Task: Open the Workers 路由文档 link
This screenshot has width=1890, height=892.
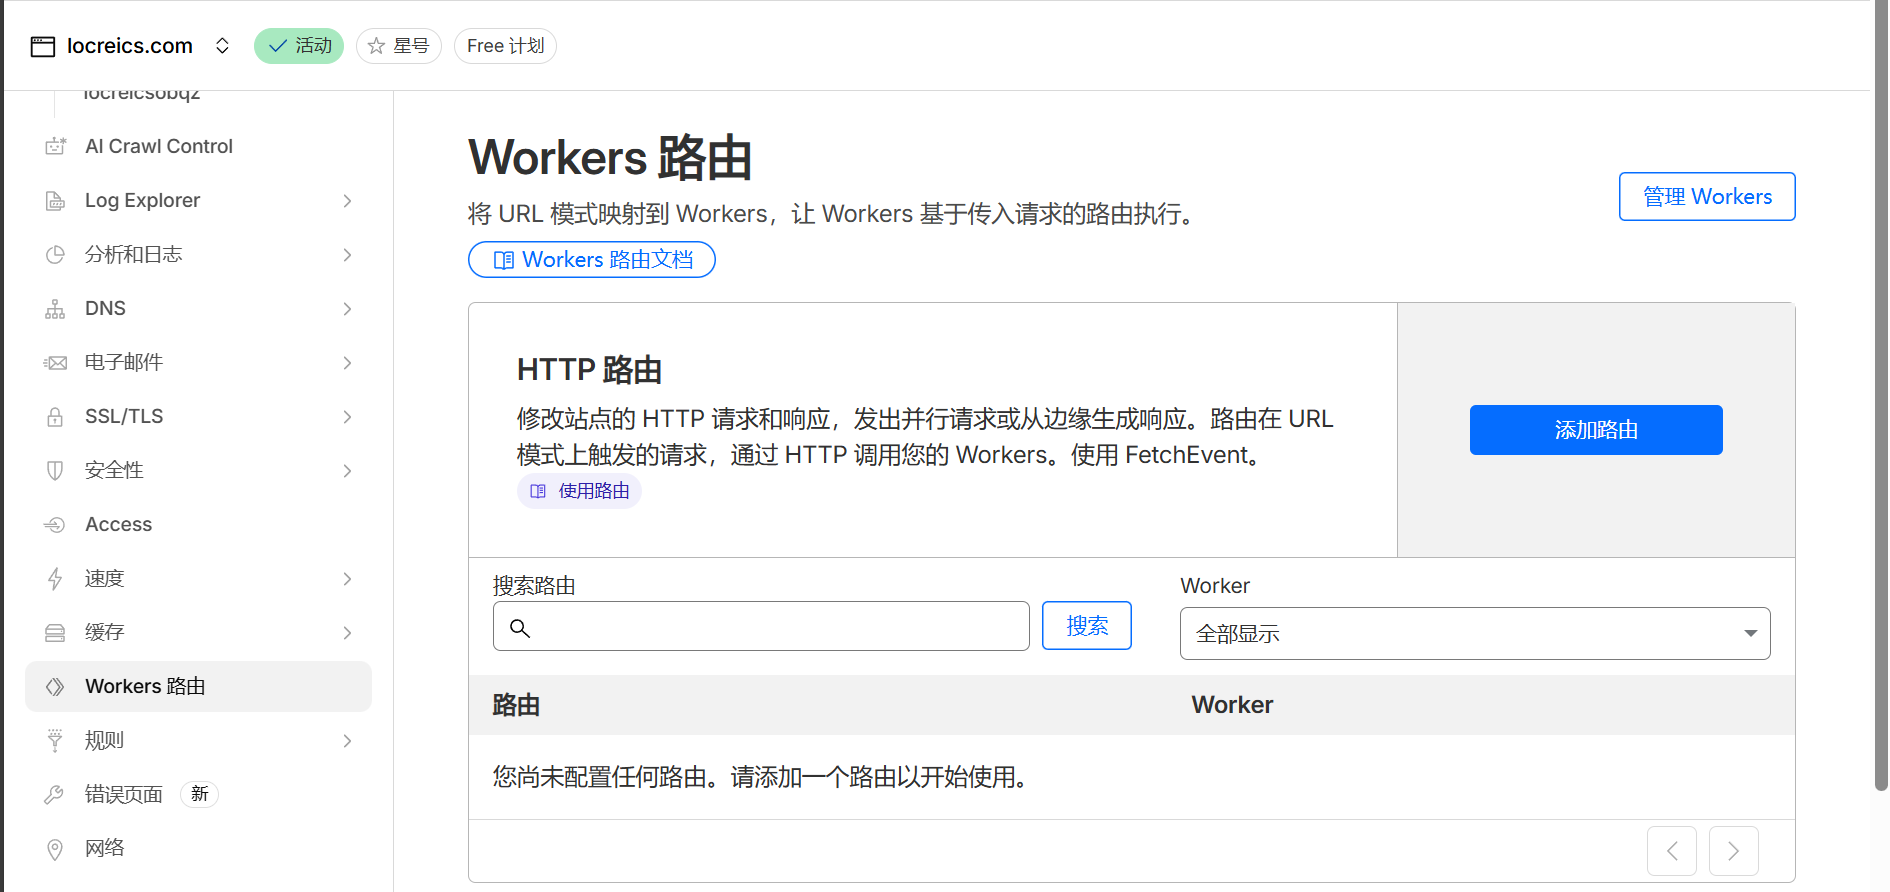Action: (591, 260)
